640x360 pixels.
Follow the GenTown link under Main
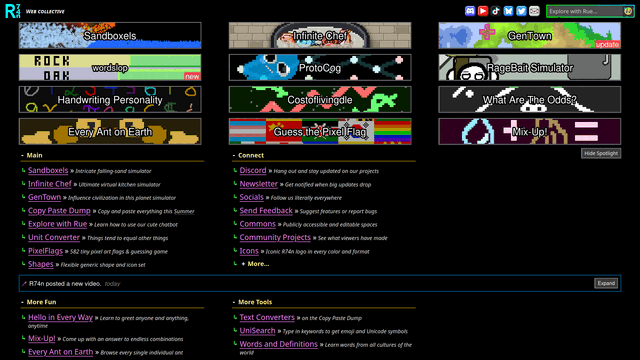44,198
